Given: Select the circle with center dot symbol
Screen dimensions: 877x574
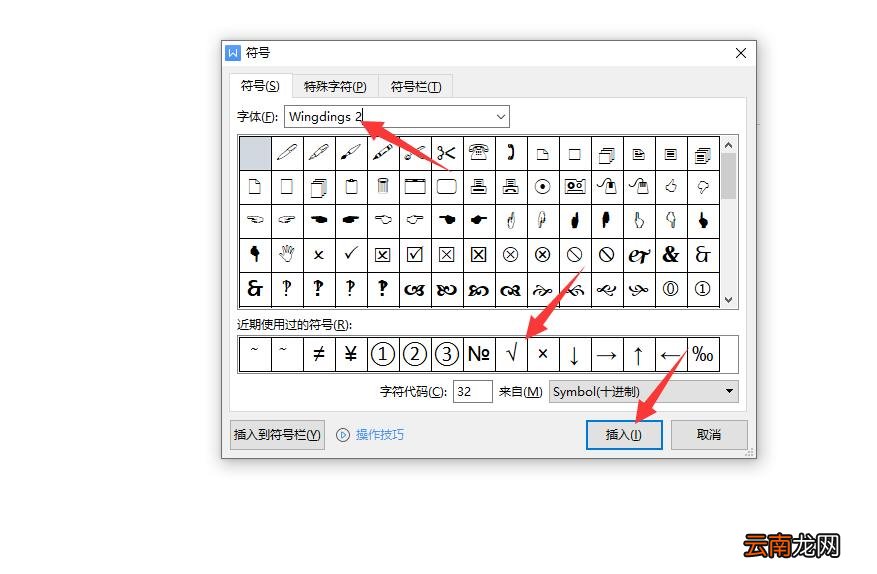Looking at the screenshot, I should click(x=543, y=186).
